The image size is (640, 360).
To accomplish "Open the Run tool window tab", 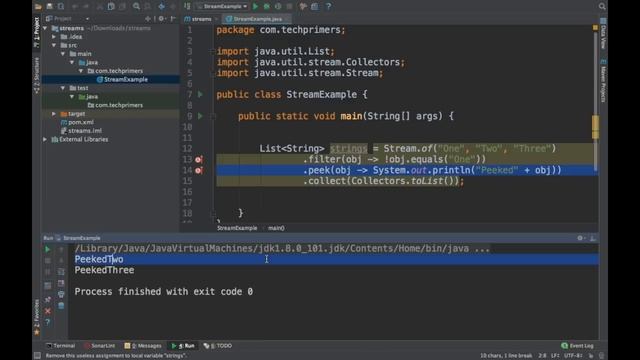I will click(x=183, y=346).
